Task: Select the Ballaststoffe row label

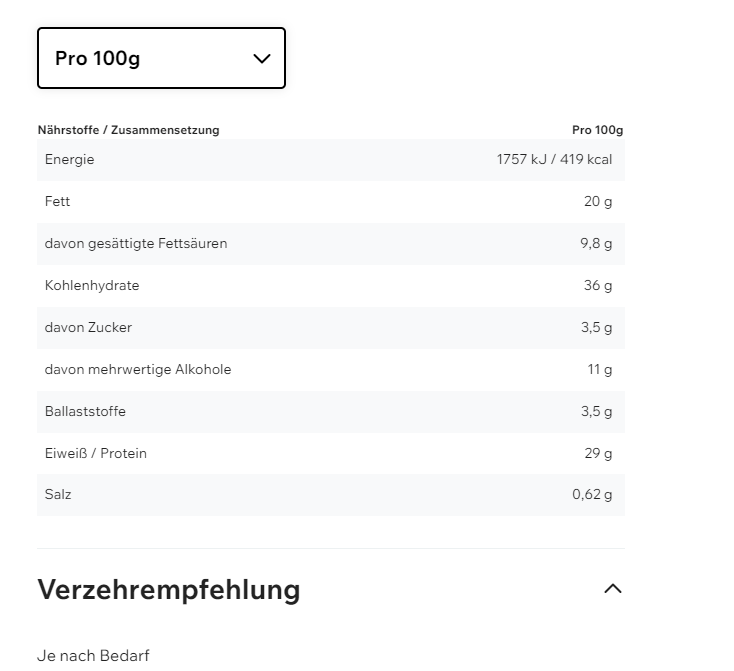Action: point(85,411)
